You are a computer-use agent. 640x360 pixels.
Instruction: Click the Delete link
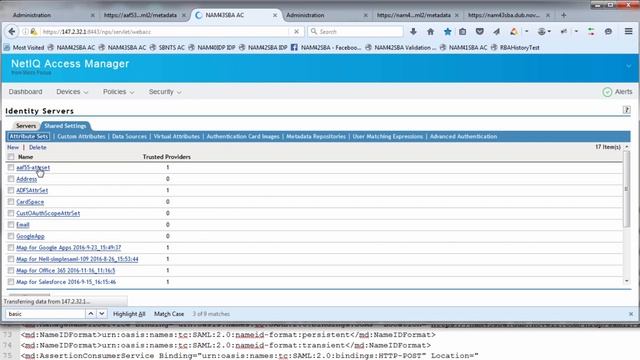(x=38, y=147)
